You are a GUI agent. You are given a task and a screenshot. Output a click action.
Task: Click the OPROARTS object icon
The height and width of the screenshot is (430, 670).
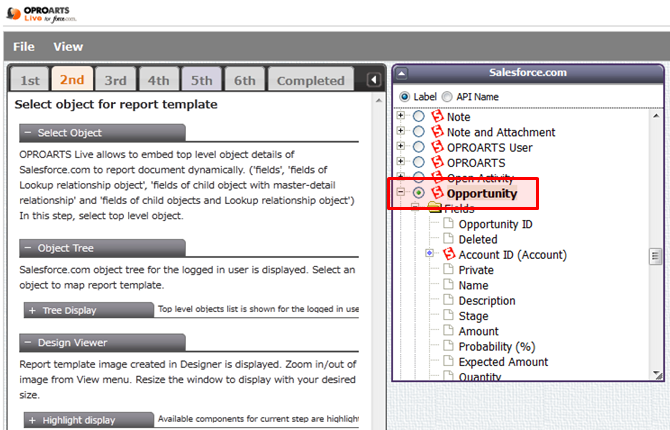[437, 162]
